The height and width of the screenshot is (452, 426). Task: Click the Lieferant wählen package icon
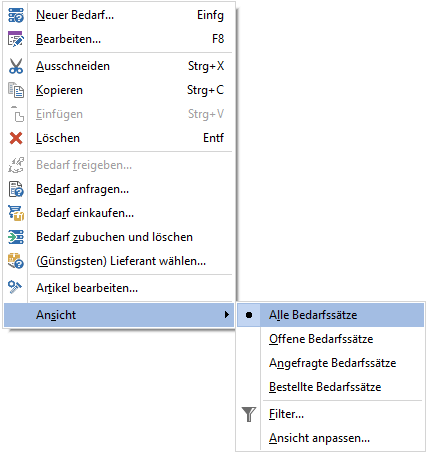coord(16,261)
